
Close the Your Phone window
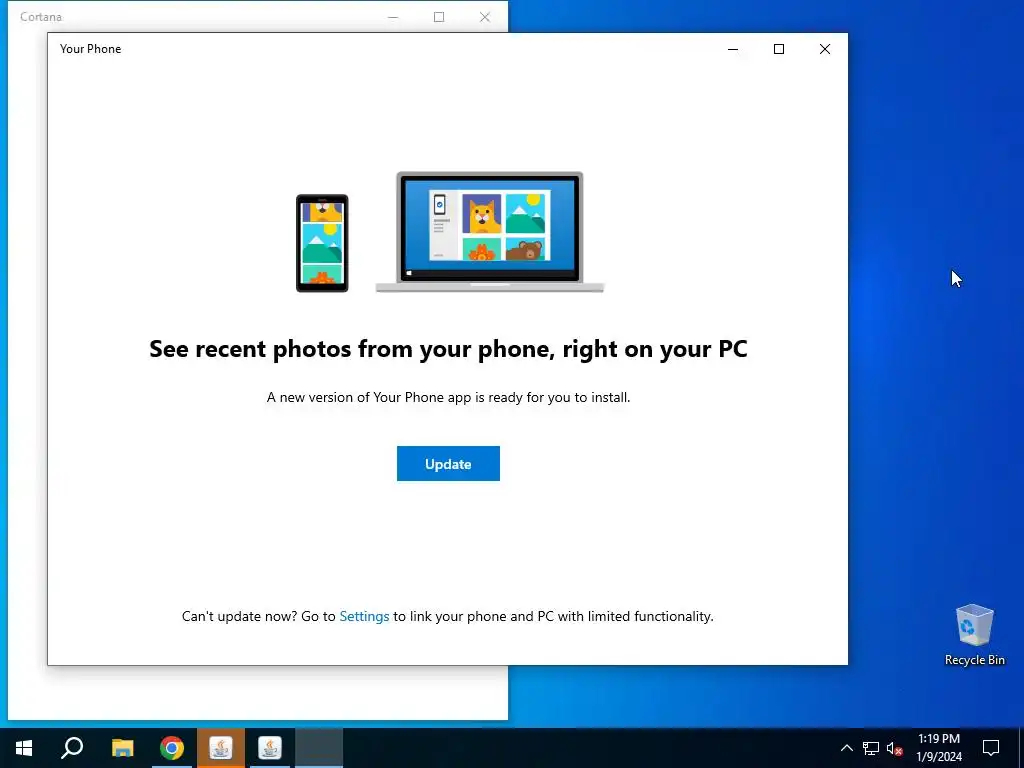(825, 49)
